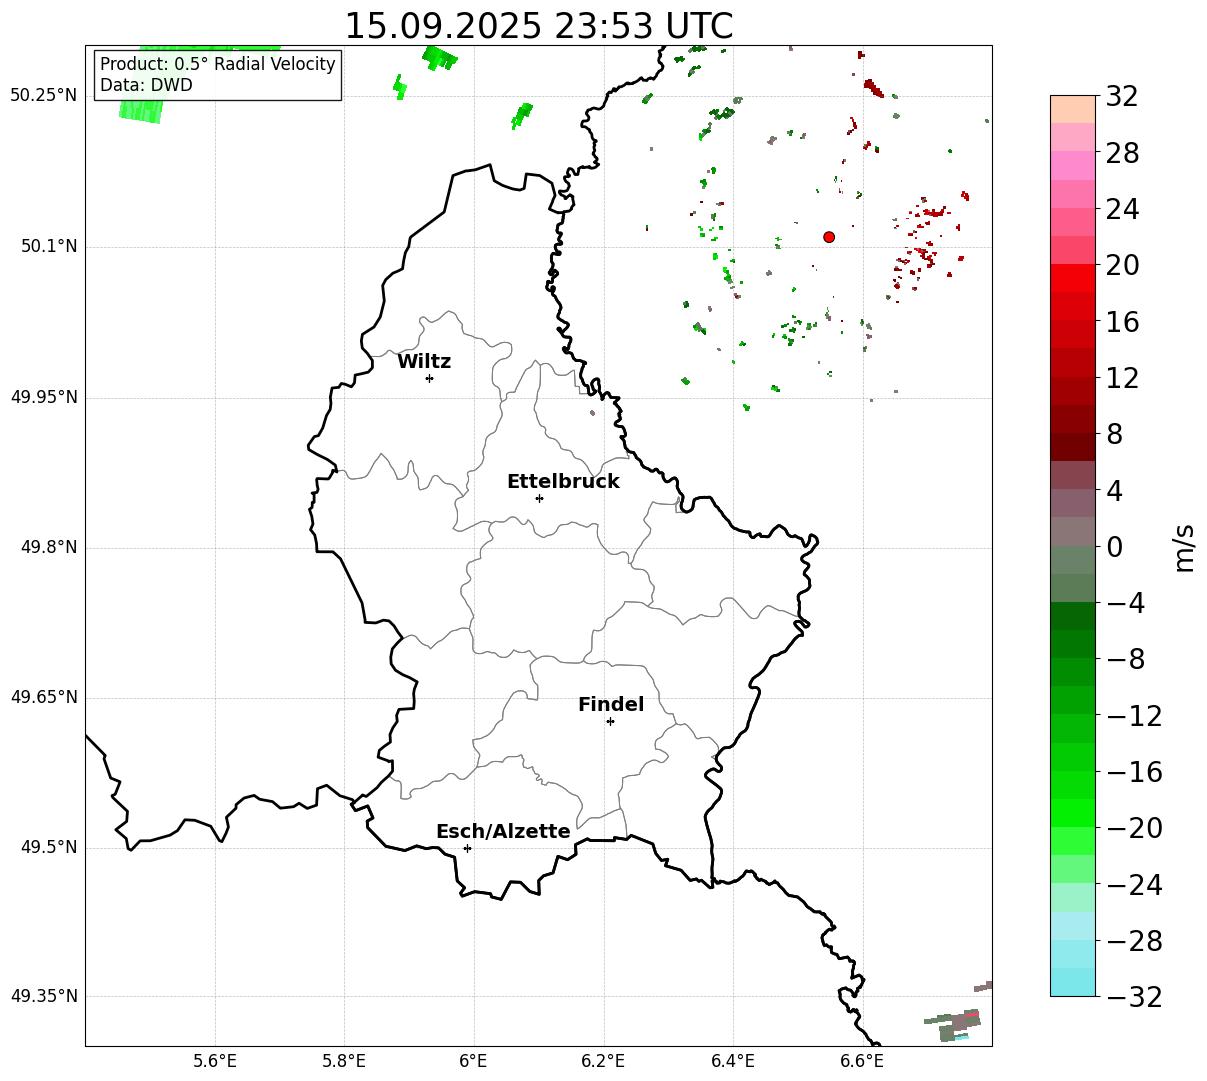Click the peach swatch topping the colorbar
The width and height of the screenshot is (1207, 1081).
[1073, 109]
